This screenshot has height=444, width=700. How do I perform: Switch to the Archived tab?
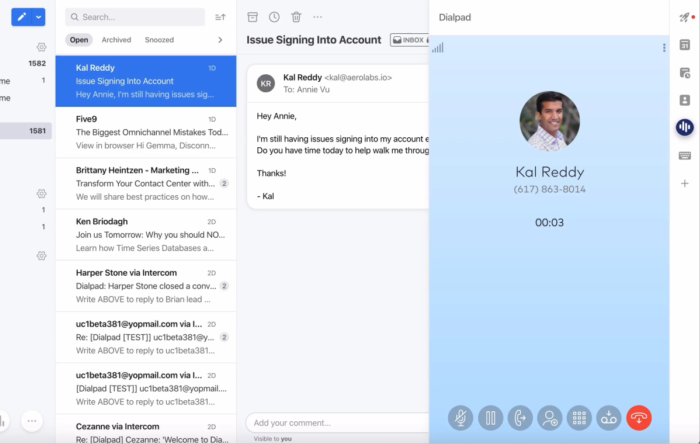117,40
